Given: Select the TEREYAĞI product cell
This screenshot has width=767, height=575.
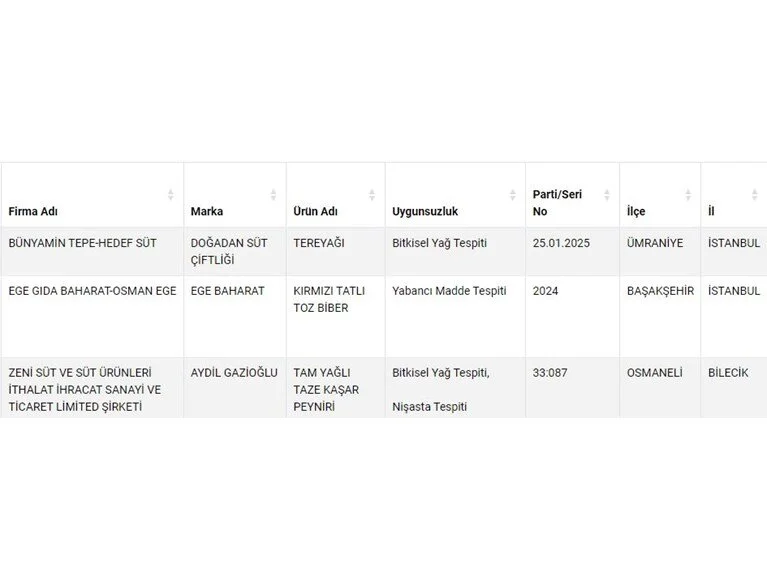Looking at the screenshot, I should tap(318, 243).
